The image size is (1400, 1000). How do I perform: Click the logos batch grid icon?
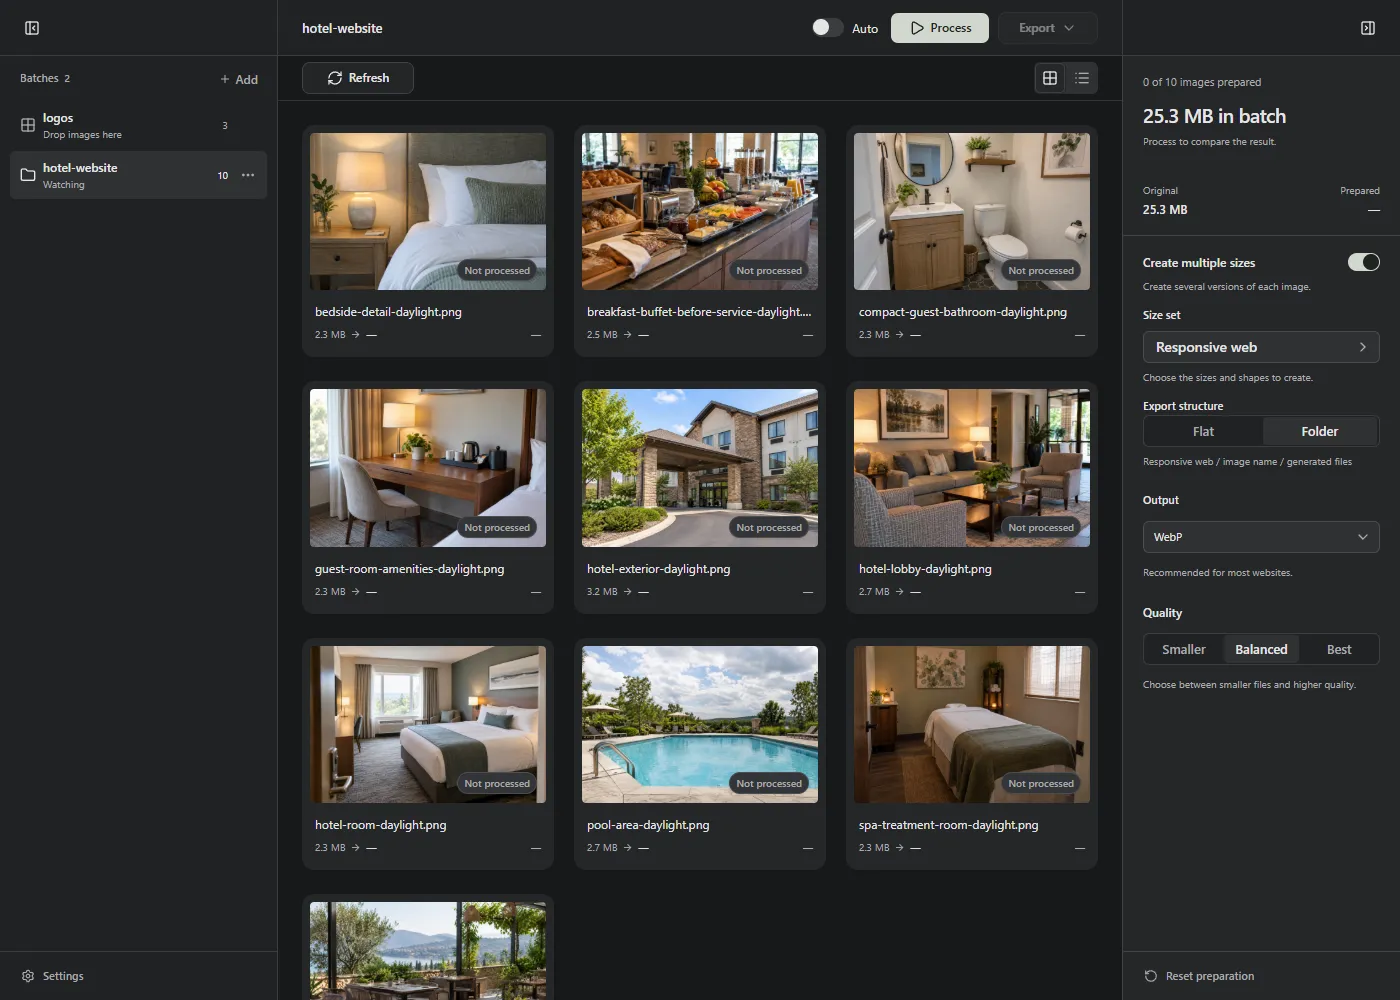[x=28, y=125]
